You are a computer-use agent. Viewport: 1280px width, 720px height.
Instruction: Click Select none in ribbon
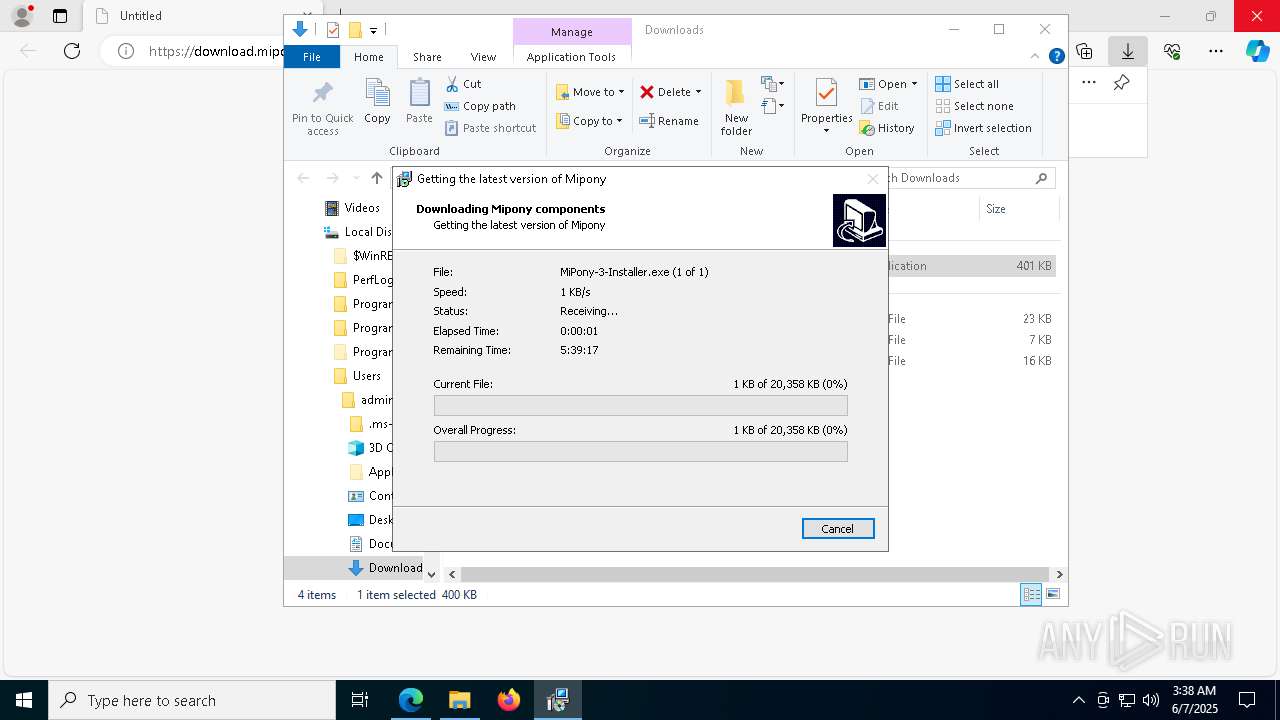pyautogui.click(x=974, y=106)
